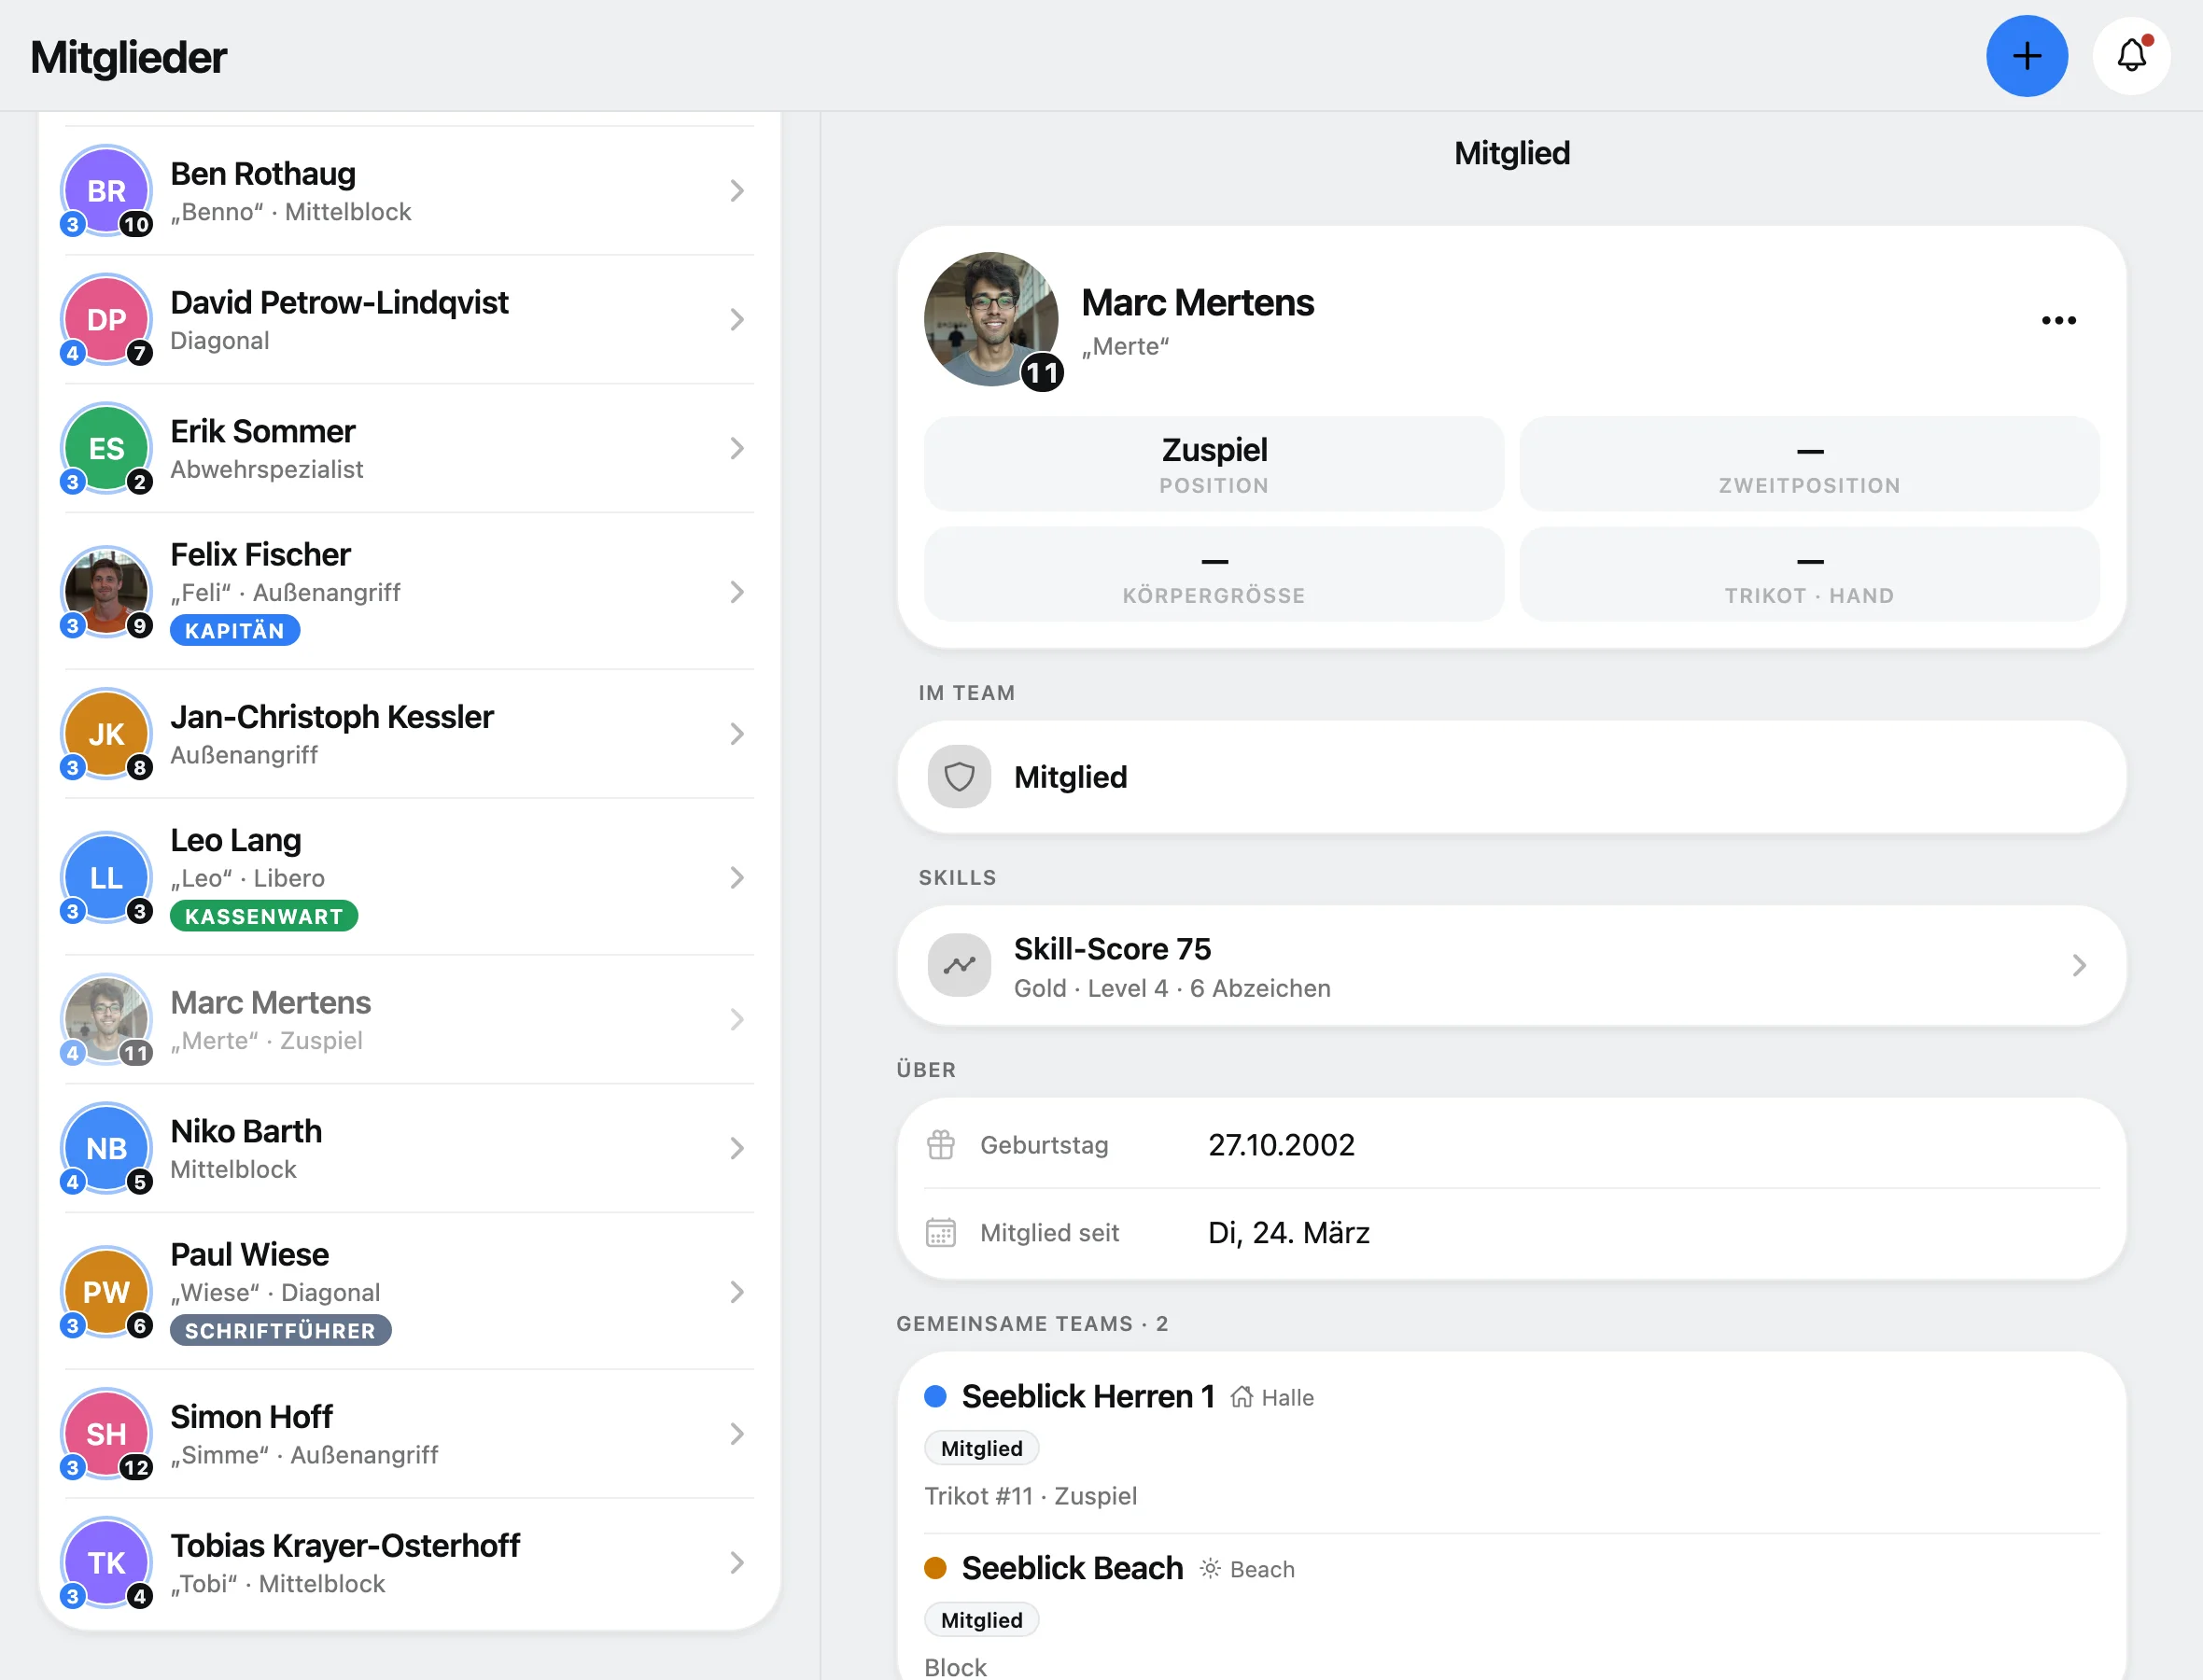Click Erik Sommer's ES avatar

coord(106,448)
